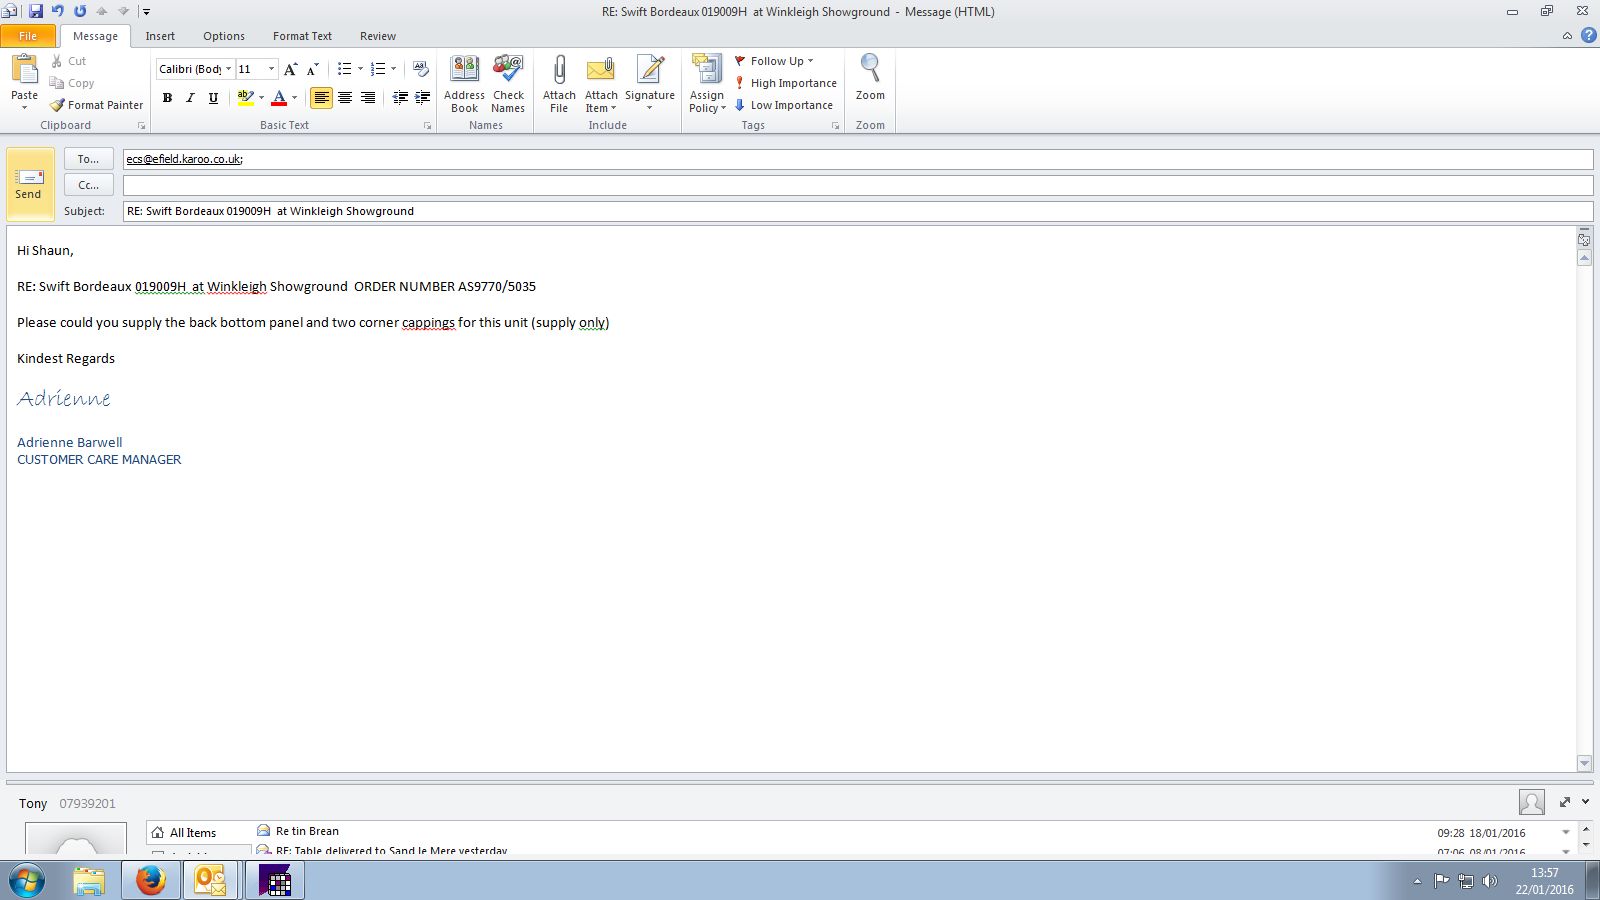1600x900 pixels.
Task: Minimize the ribbon with the caret icon
Action: click(1567, 36)
